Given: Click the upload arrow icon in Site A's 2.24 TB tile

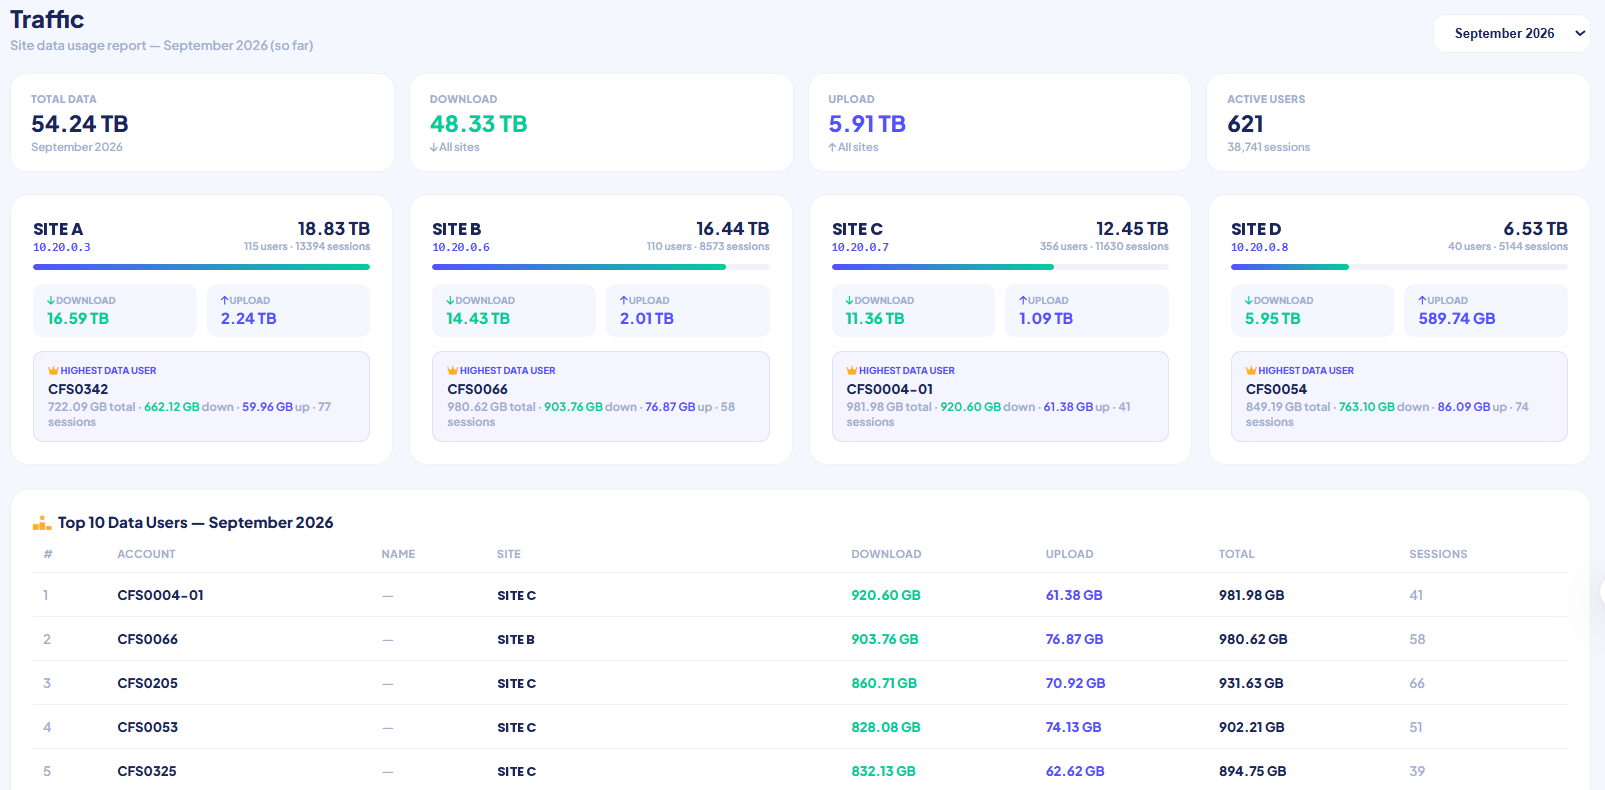Looking at the screenshot, I should pos(225,300).
